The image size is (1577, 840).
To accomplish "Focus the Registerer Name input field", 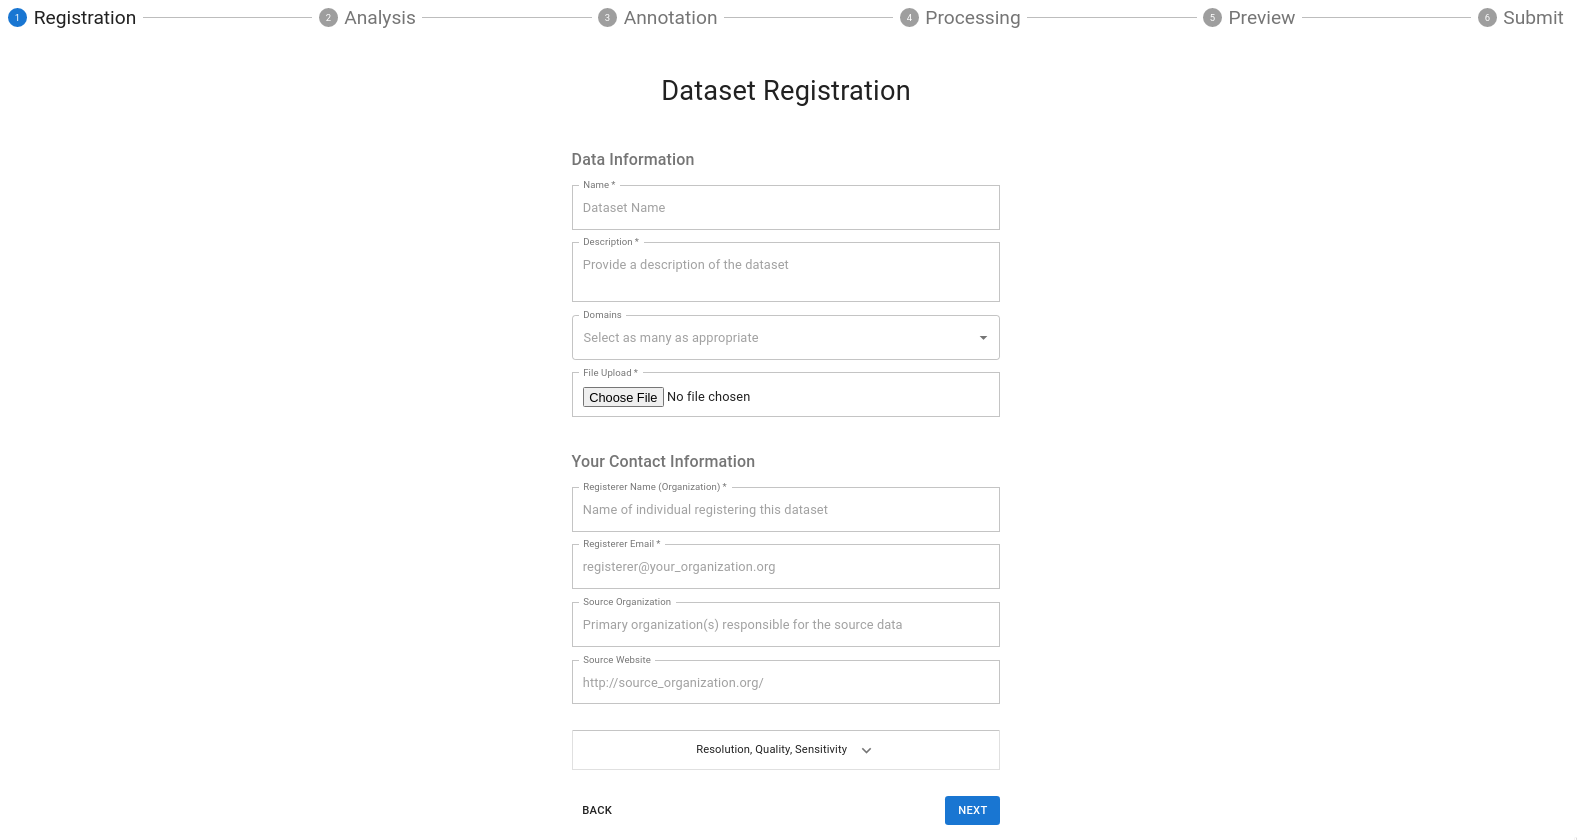I will 785,510.
